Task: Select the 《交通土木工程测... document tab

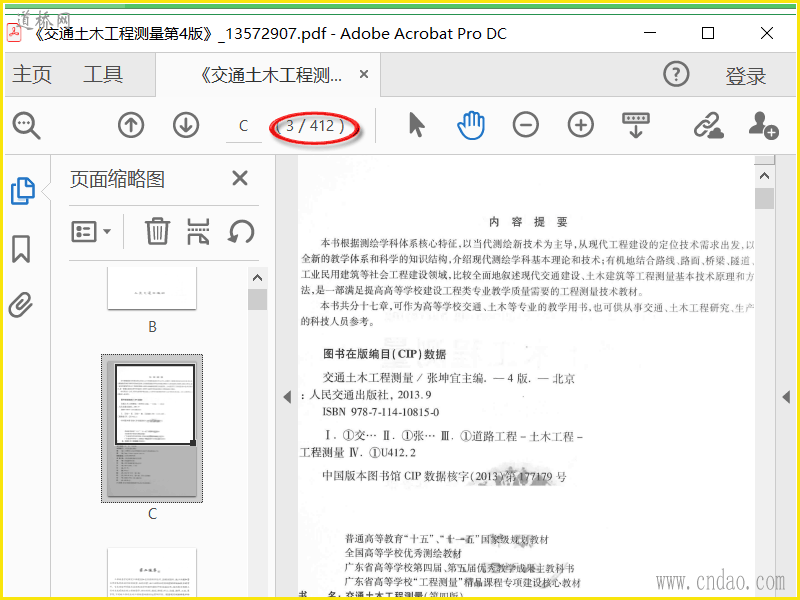Action: tap(269, 75)
